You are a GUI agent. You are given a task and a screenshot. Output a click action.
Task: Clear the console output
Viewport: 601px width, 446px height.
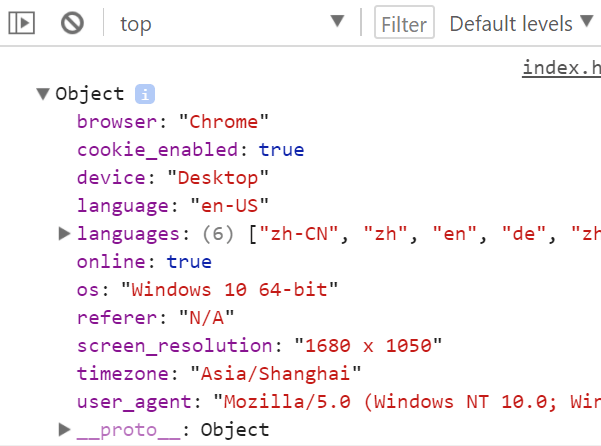tap(72, 23)
